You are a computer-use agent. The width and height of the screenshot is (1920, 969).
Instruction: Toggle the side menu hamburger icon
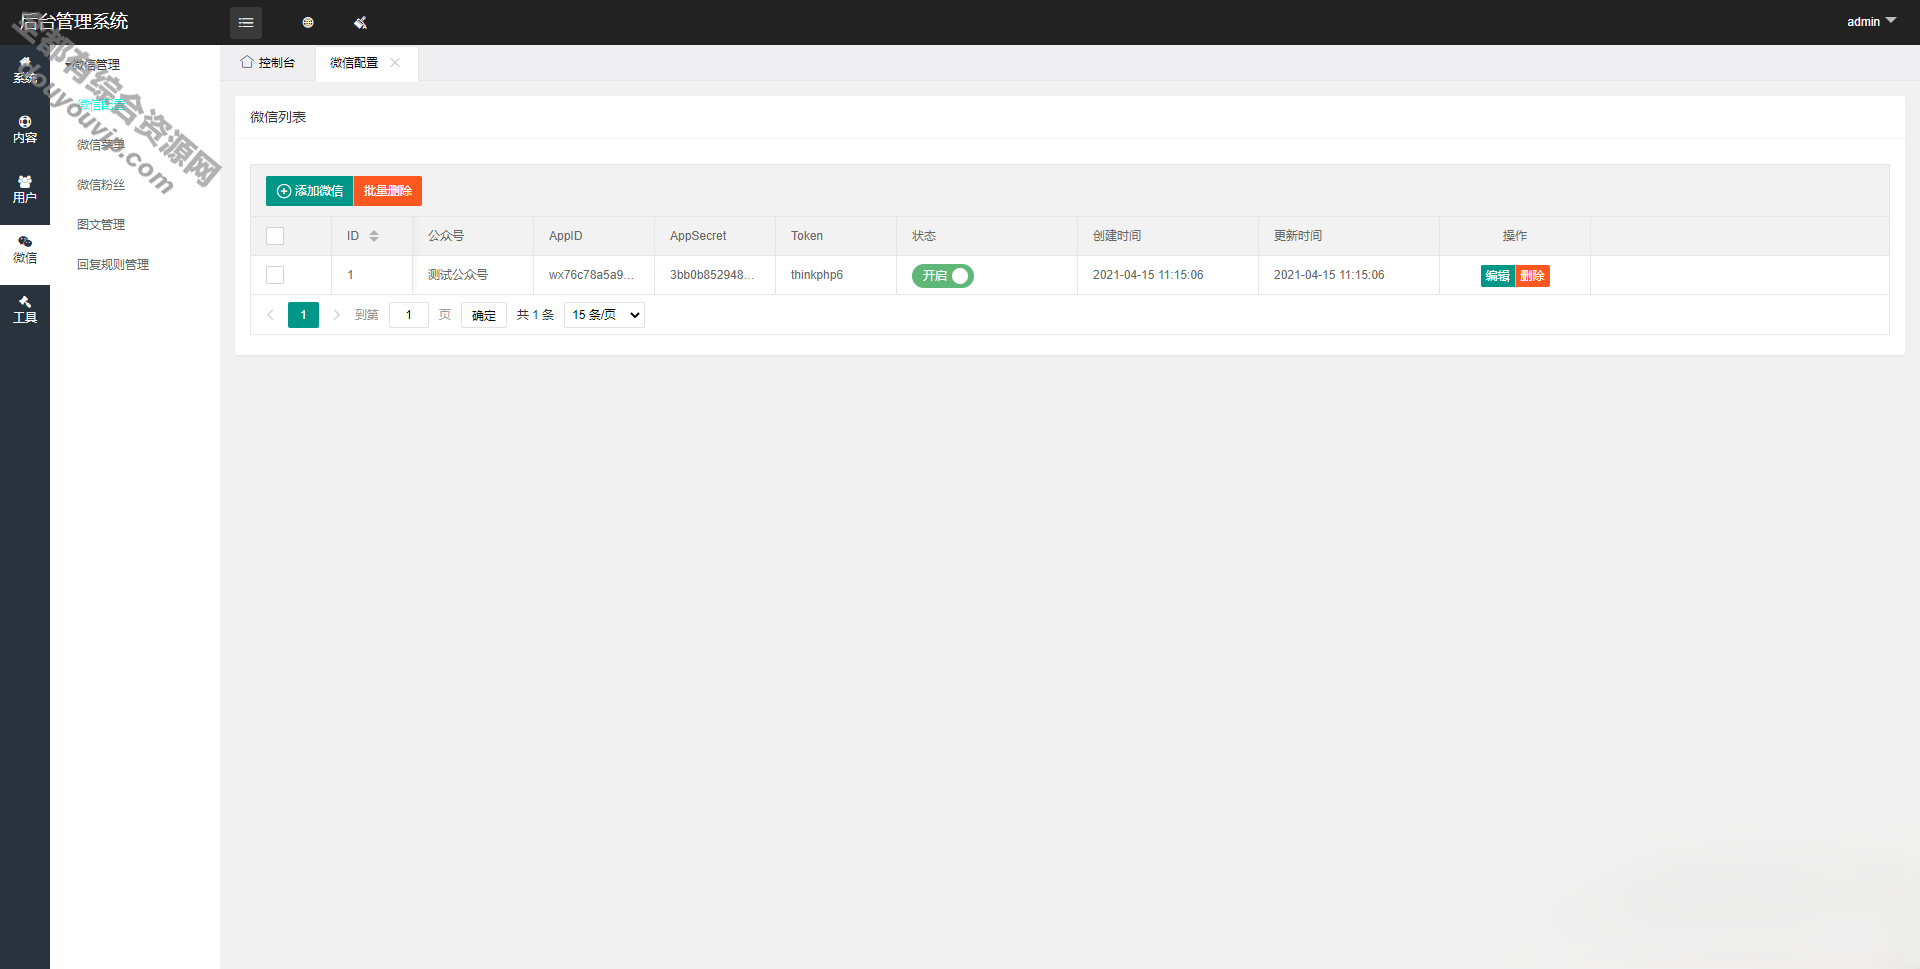[246, 22]
